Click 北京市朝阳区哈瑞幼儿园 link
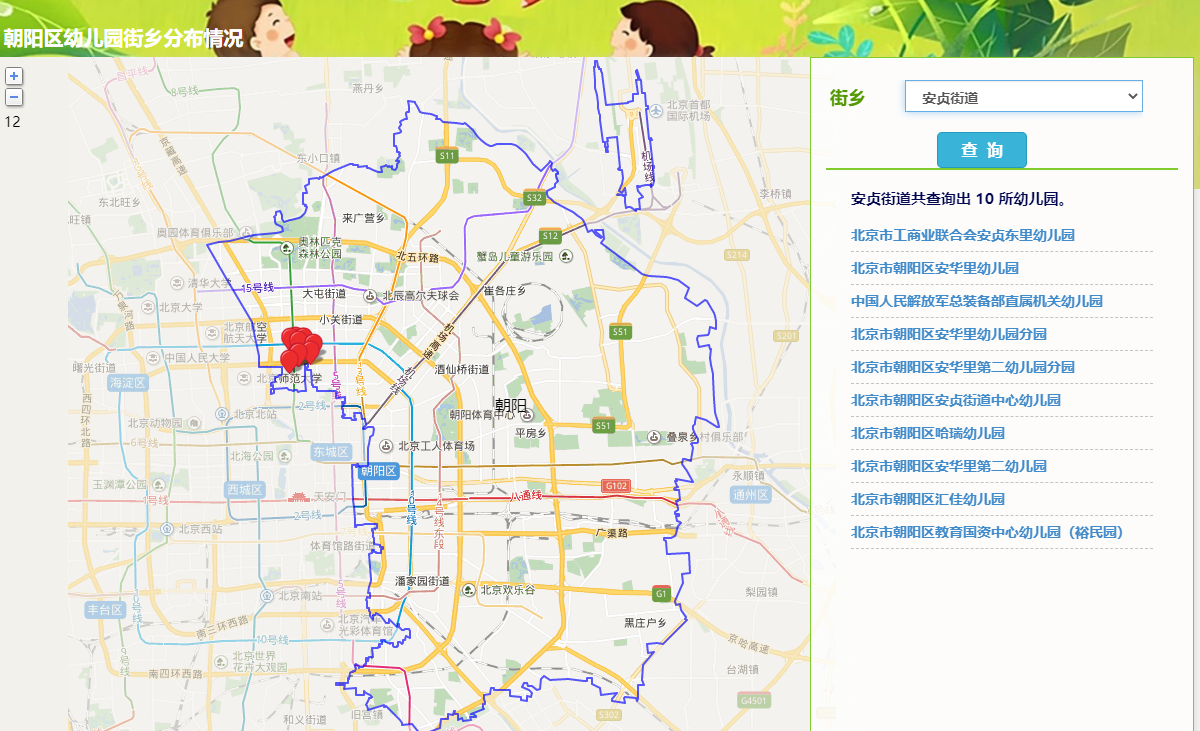 tap(927, 433)
